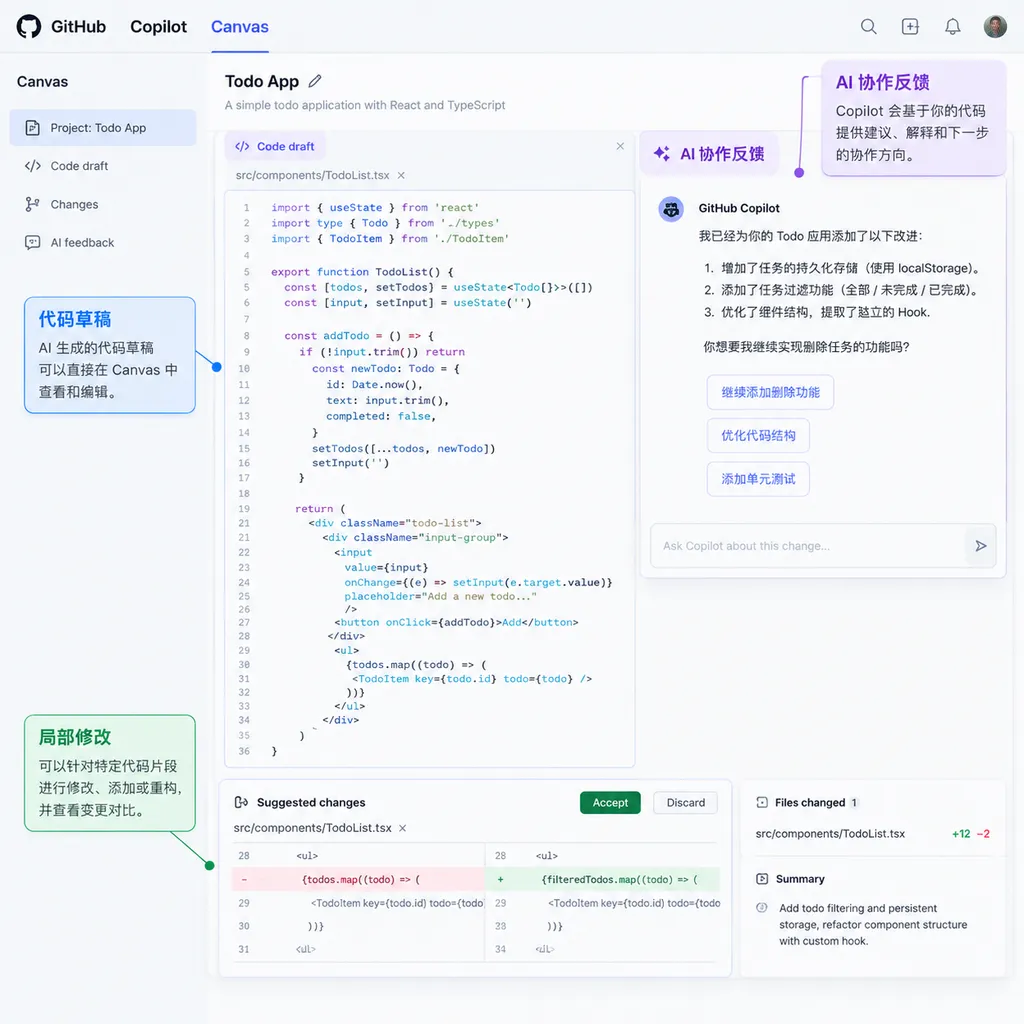Viewport: 1024px width, 1024px height.
Task: Switch to the Copilot tab
Action: pos(158,27)
